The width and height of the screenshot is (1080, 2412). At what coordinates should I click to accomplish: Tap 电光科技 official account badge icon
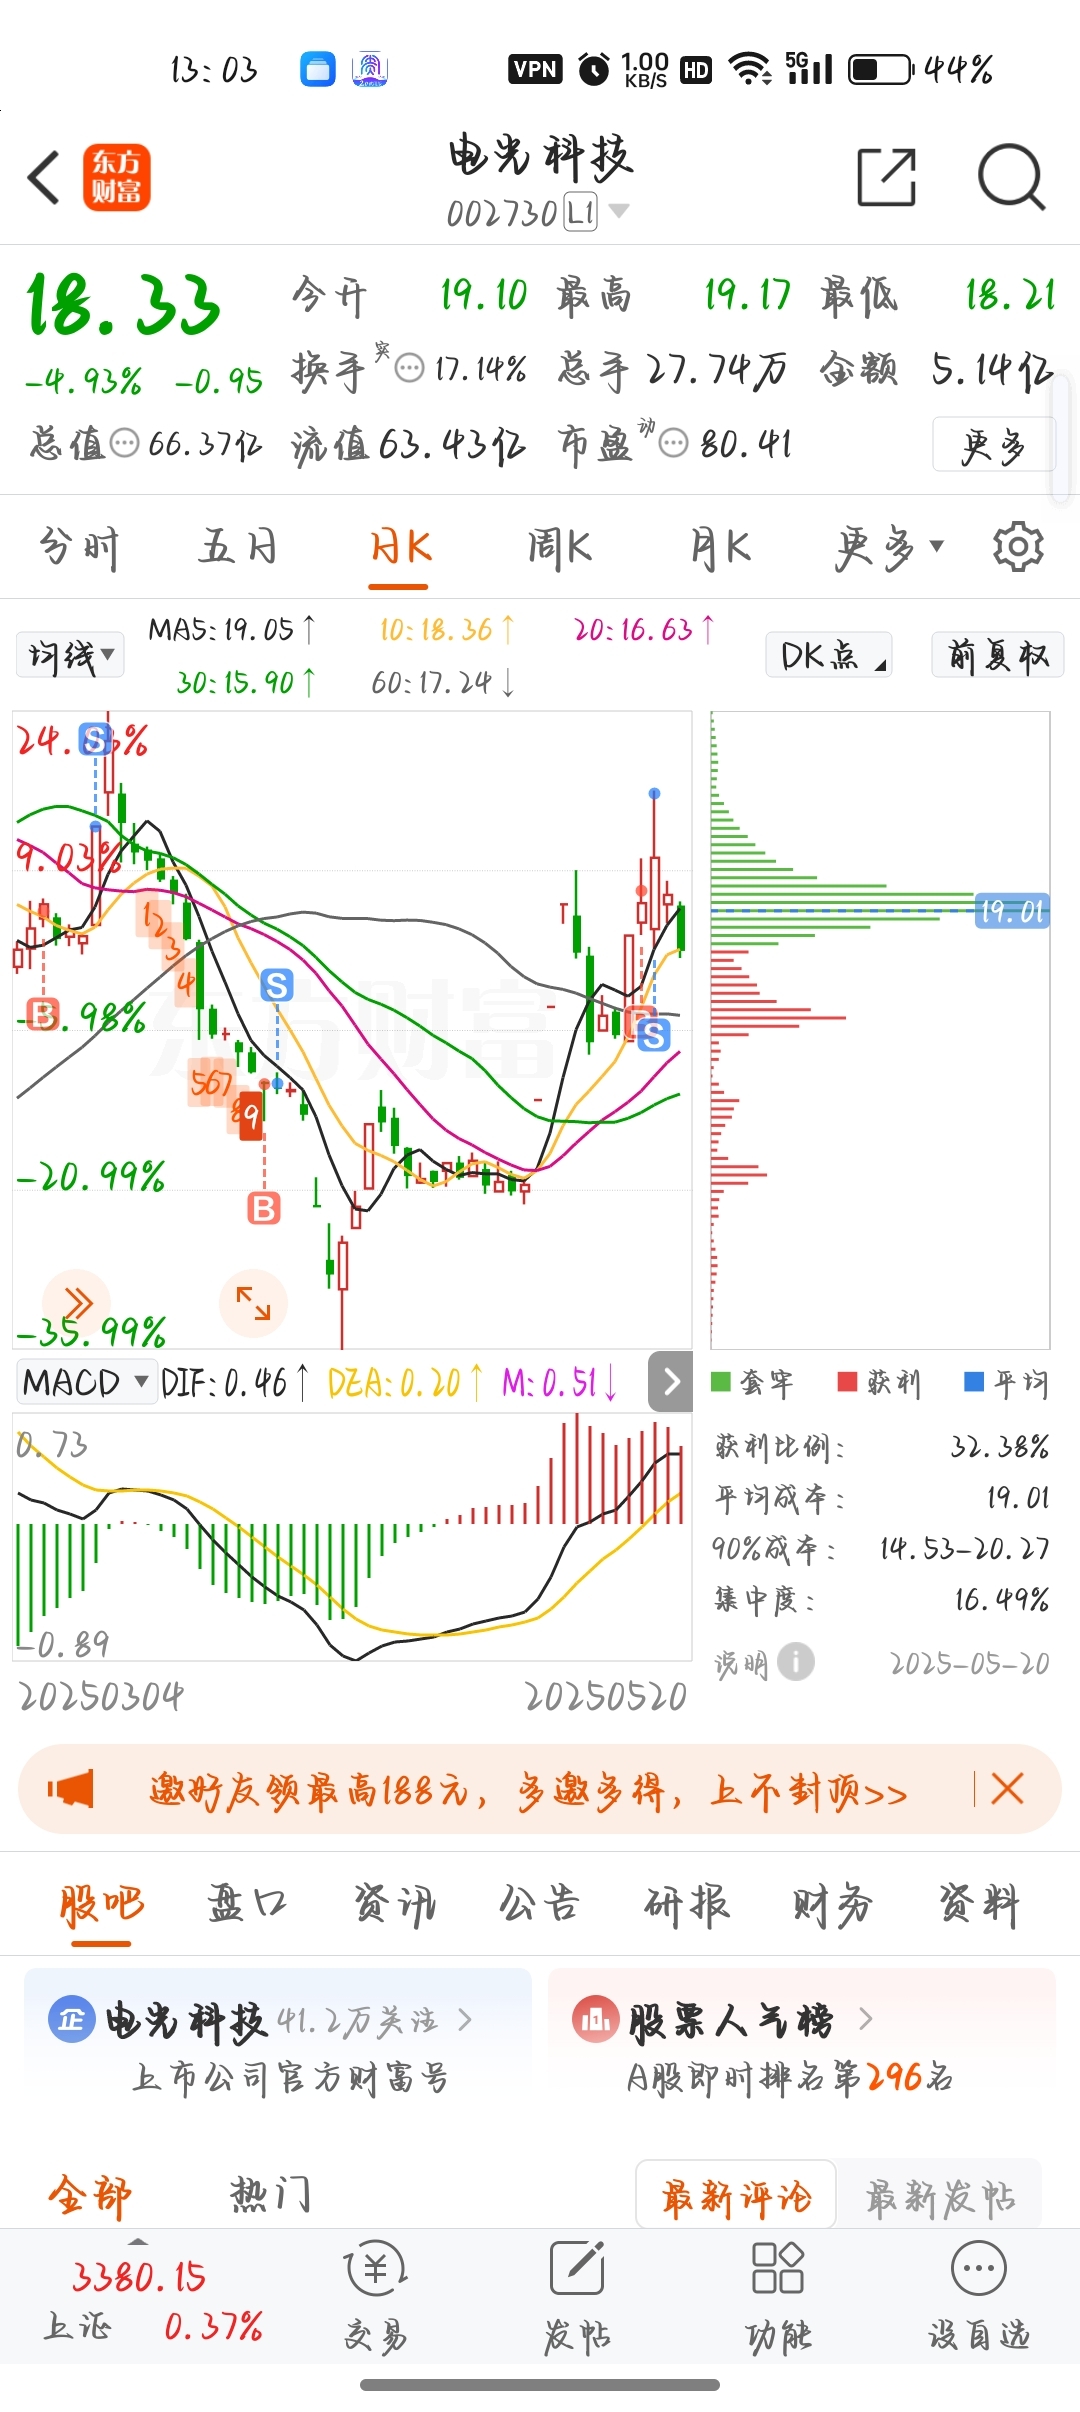pyautogui.click(x=72, y=2020)
